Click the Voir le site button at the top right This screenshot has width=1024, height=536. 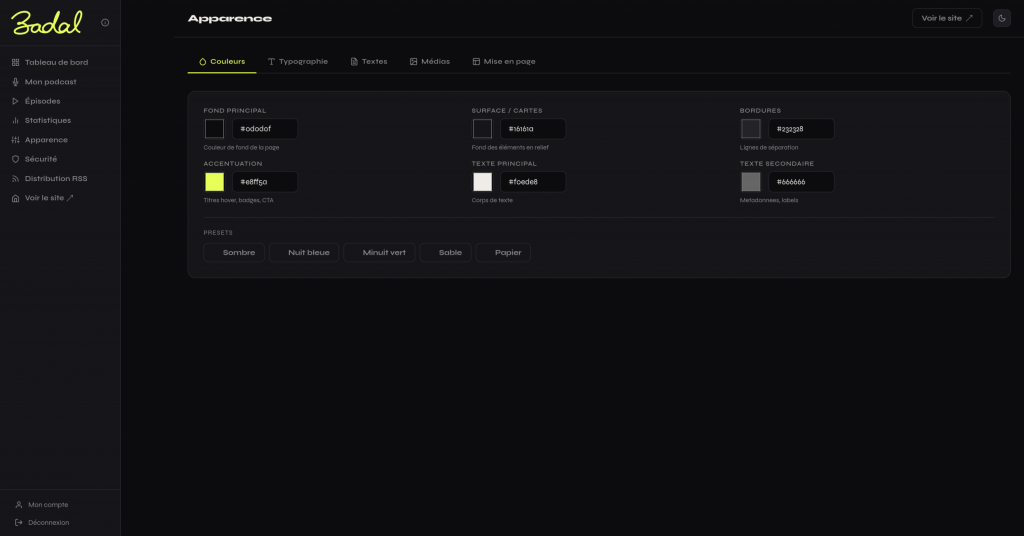(947, 18)
